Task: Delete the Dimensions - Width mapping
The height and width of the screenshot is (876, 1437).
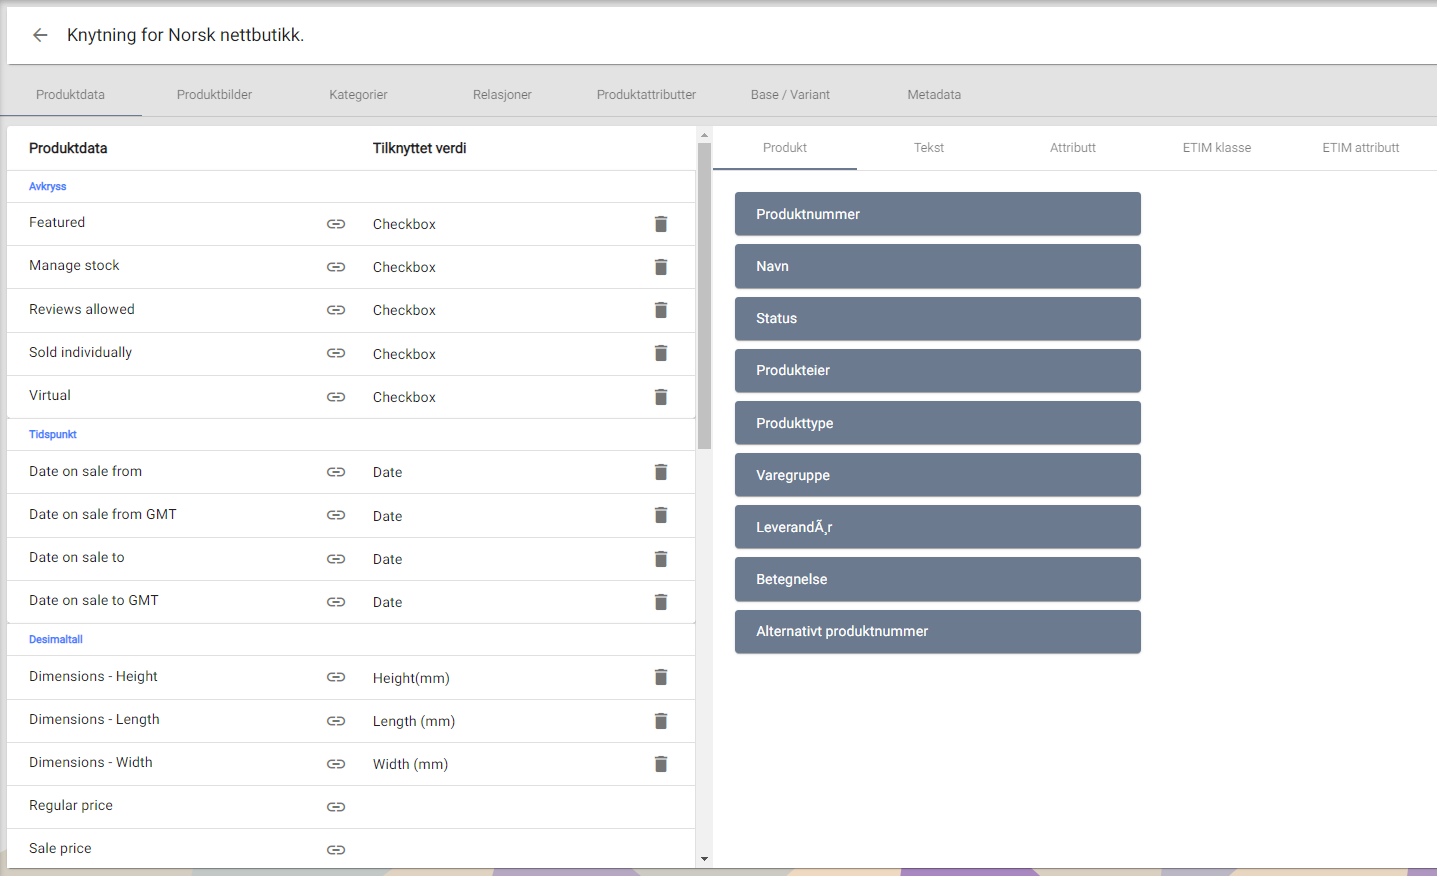Action: 661,764
